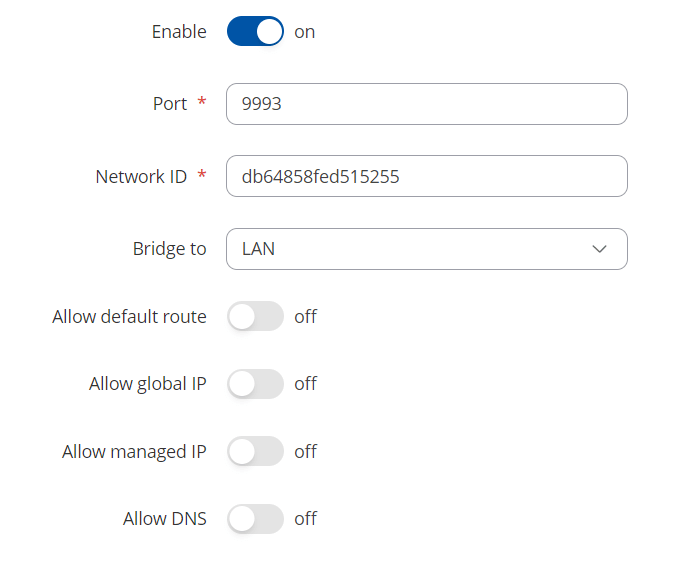Image resolution: width=675 pixels, height=564 pixels.
Task: Click the "Allow managed IP" label
Action: tap(134, 452)
